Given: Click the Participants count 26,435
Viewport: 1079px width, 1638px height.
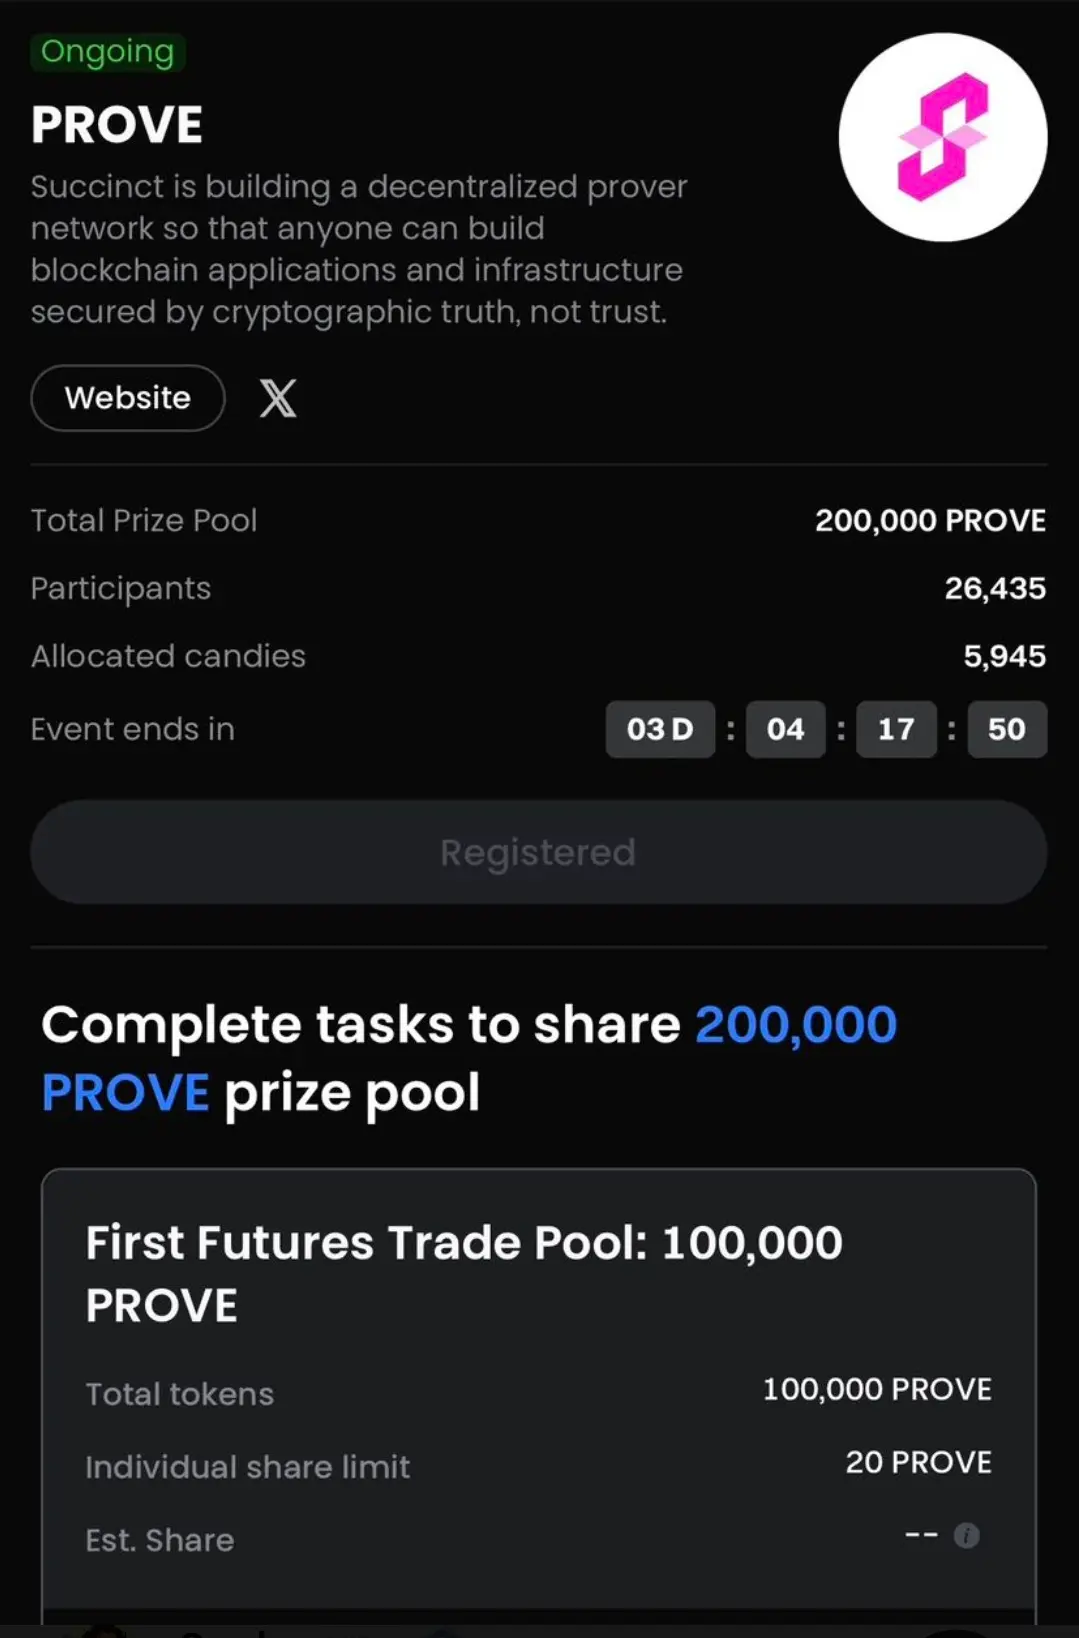Looking at the screenshot, I should [995, 588].
